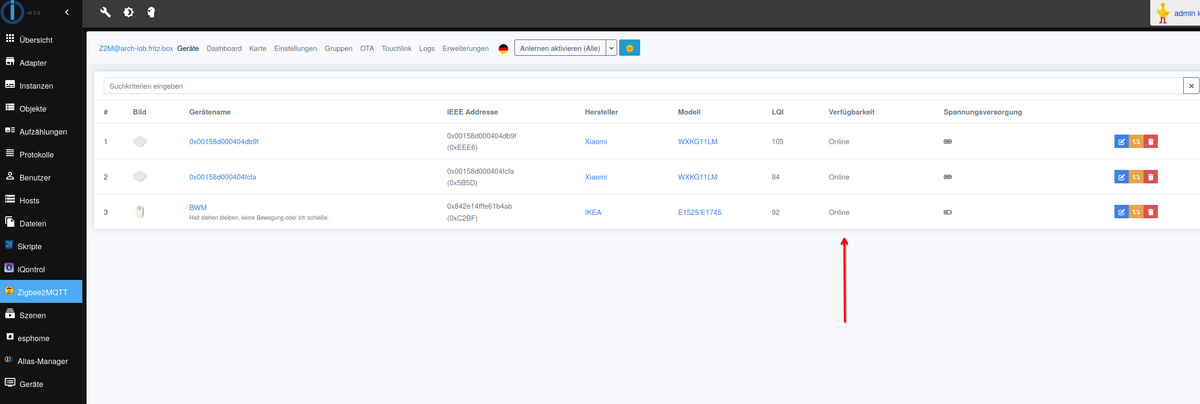
Task: Go to the Gruppen tab
Action: point(339,48)
